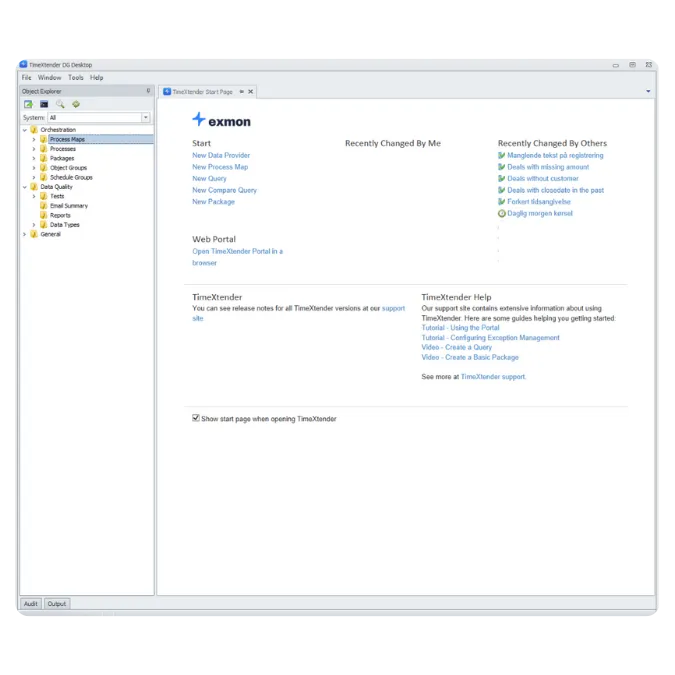
Task: Expand the Schedule Groups tree node
Action: point(34,177)
